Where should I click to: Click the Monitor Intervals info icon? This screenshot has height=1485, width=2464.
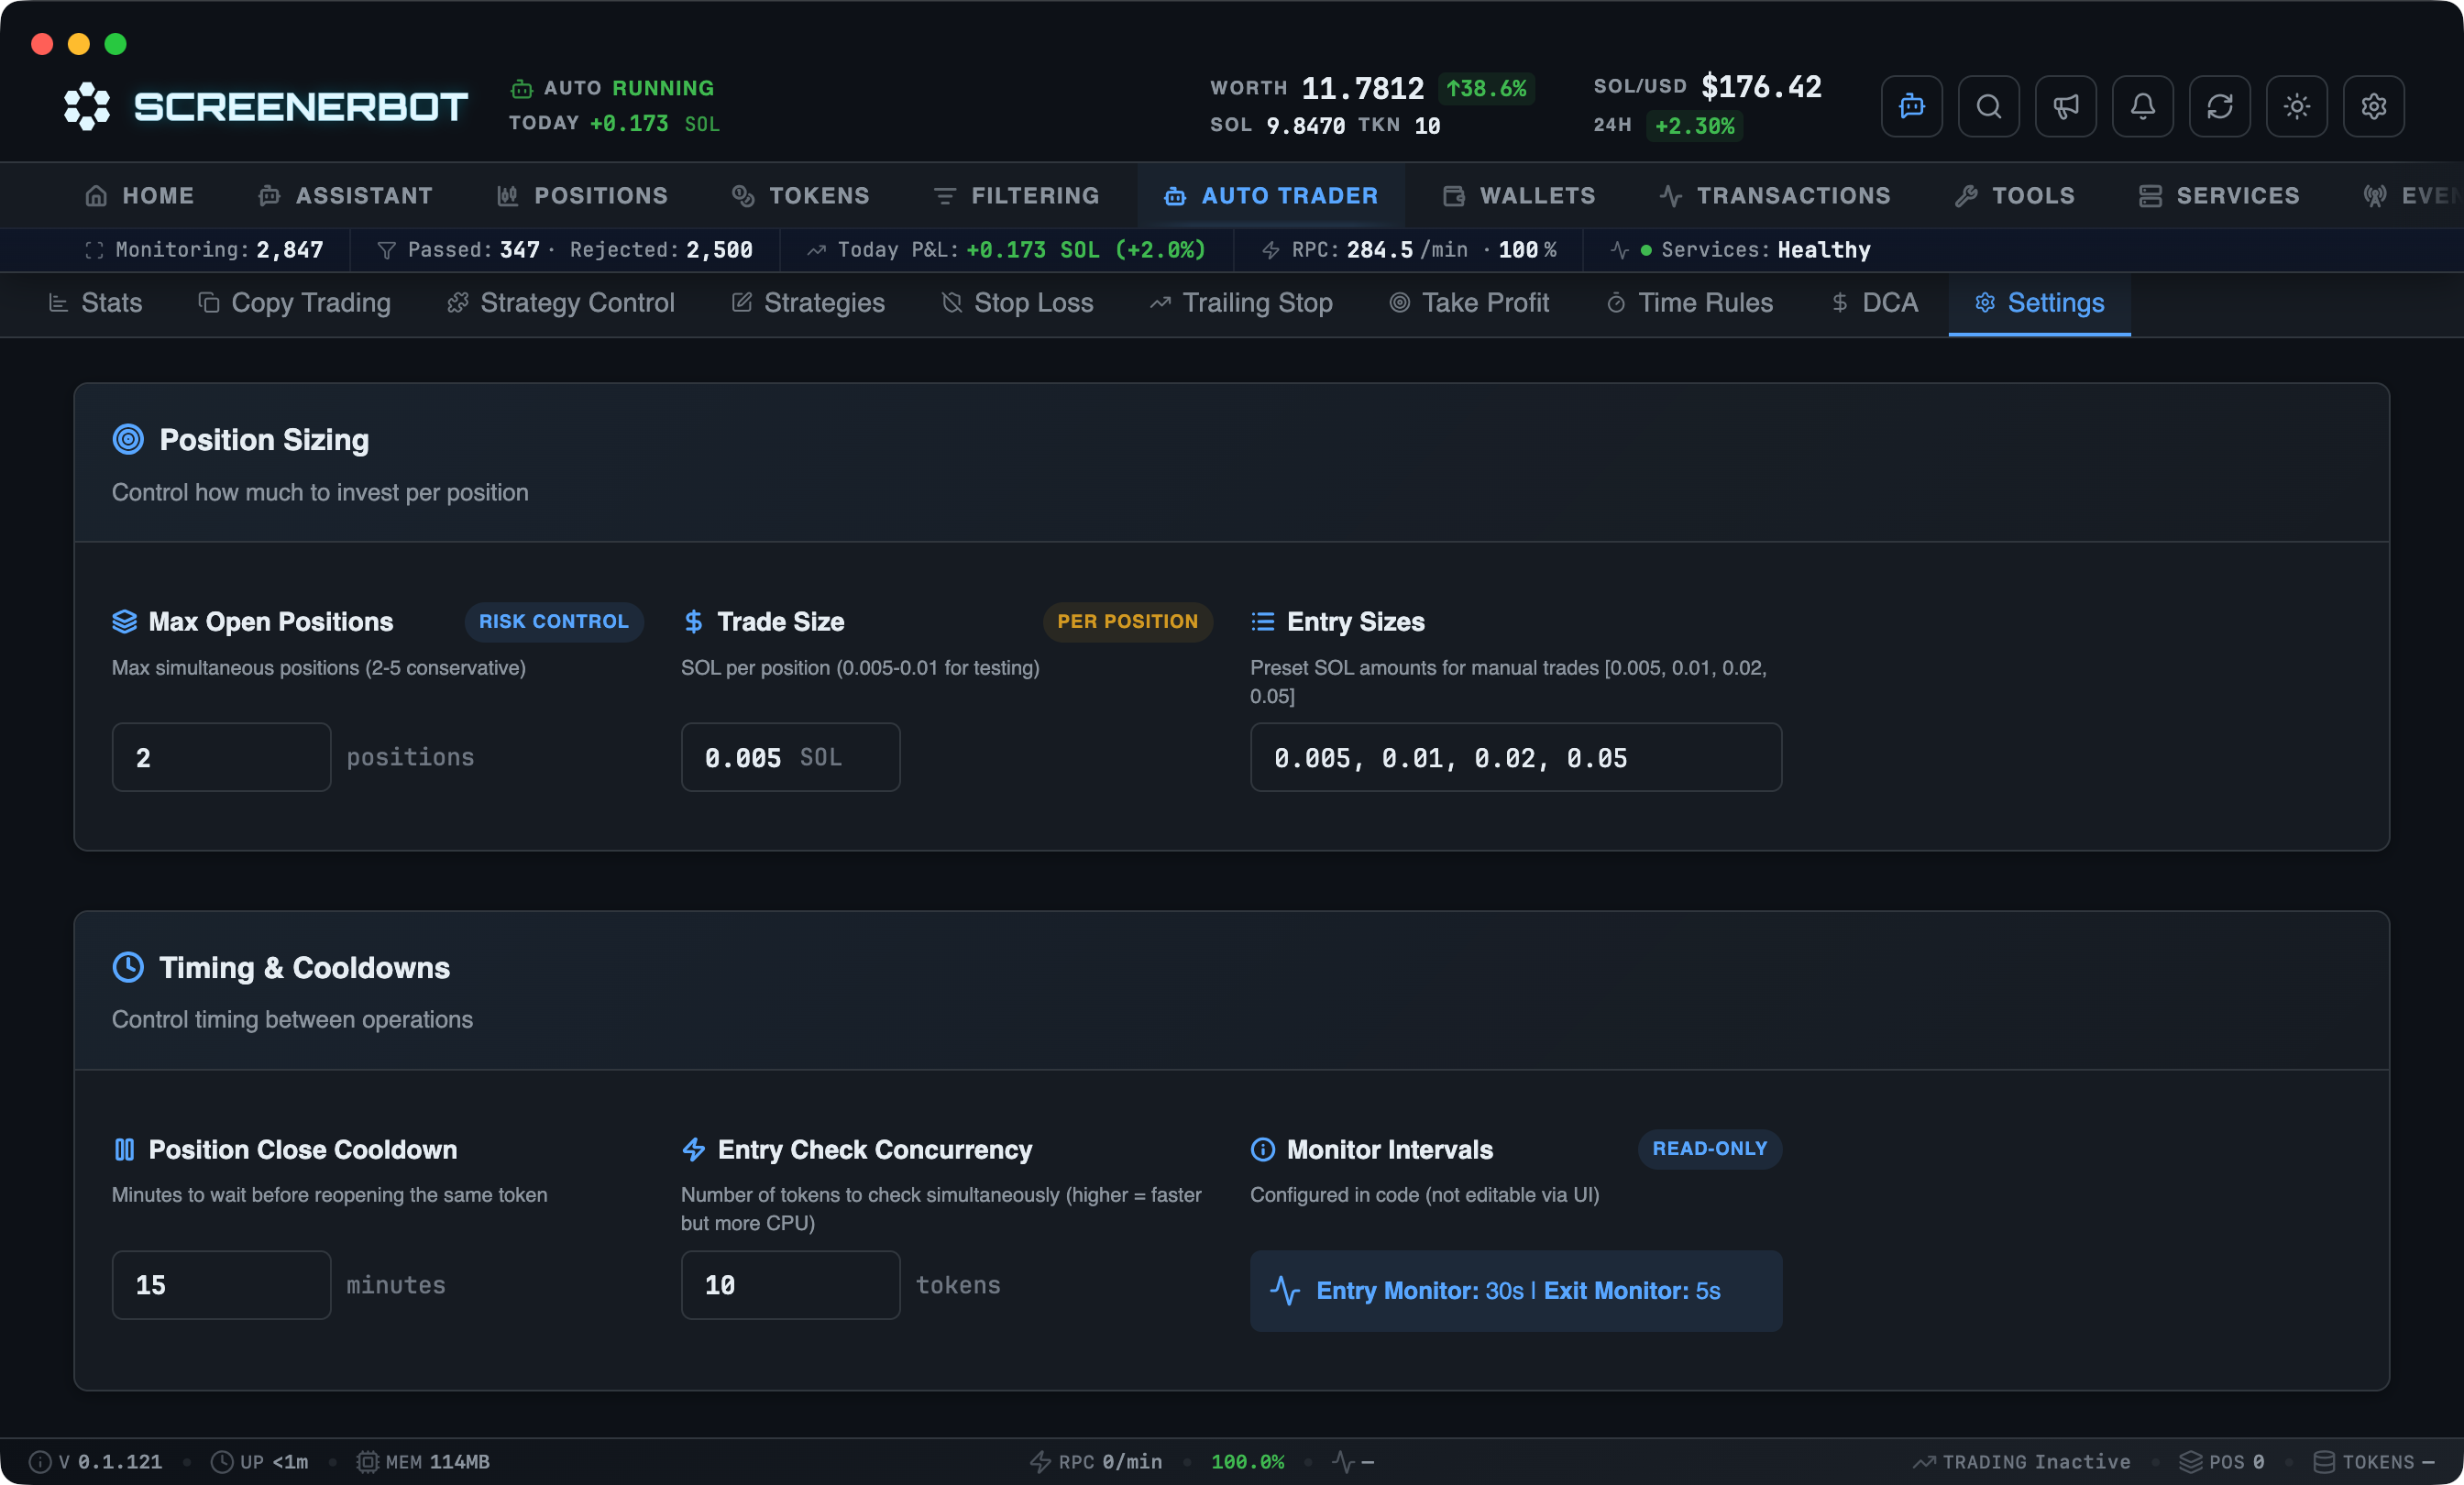pyautogui.click(x=1262, y=1149)
